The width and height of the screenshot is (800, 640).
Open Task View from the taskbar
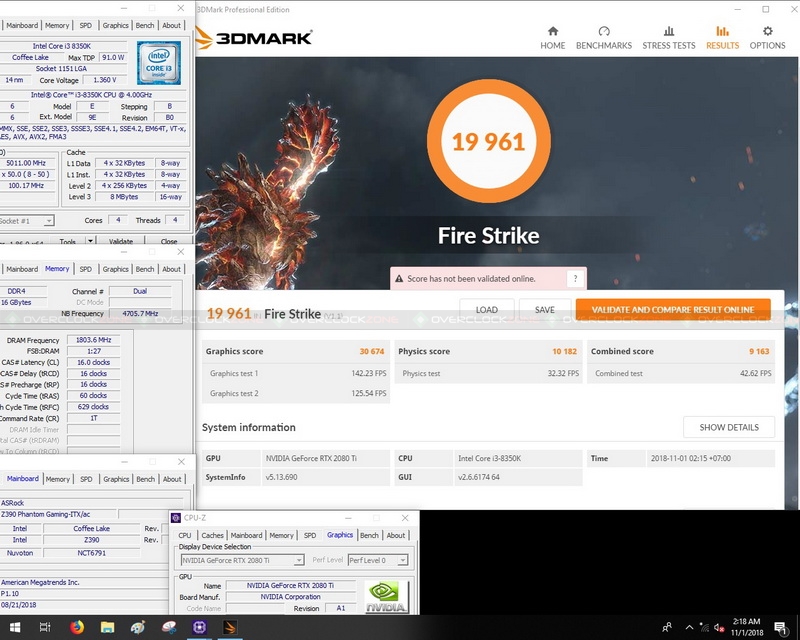[x=45, y=627]
